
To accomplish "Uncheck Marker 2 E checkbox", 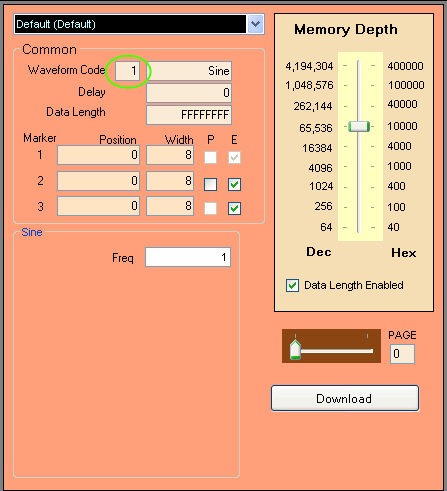I will point(234,184).
